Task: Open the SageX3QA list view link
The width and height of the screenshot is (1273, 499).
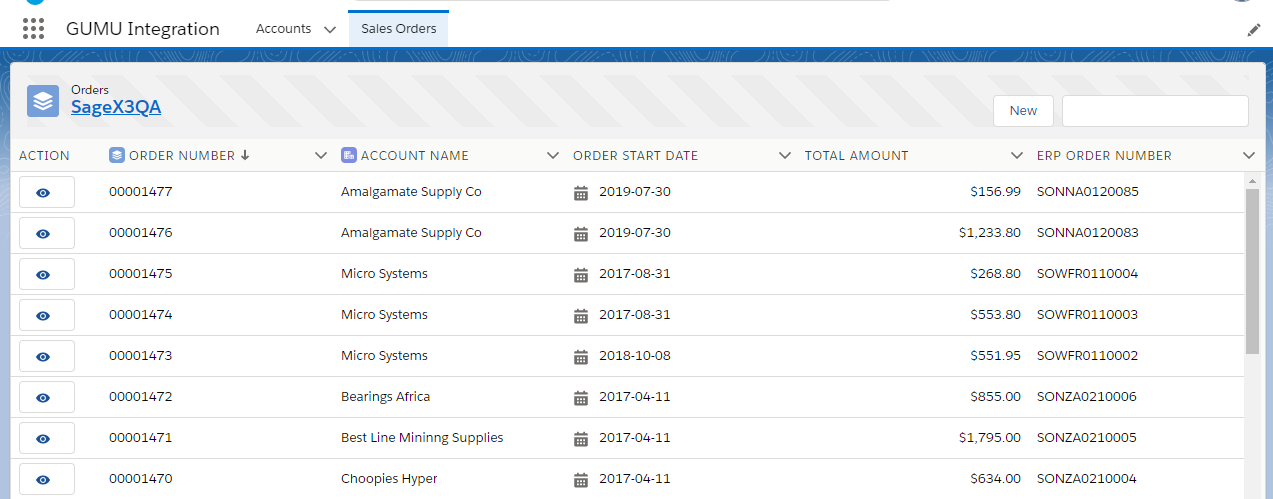Action: coord(116,107)
